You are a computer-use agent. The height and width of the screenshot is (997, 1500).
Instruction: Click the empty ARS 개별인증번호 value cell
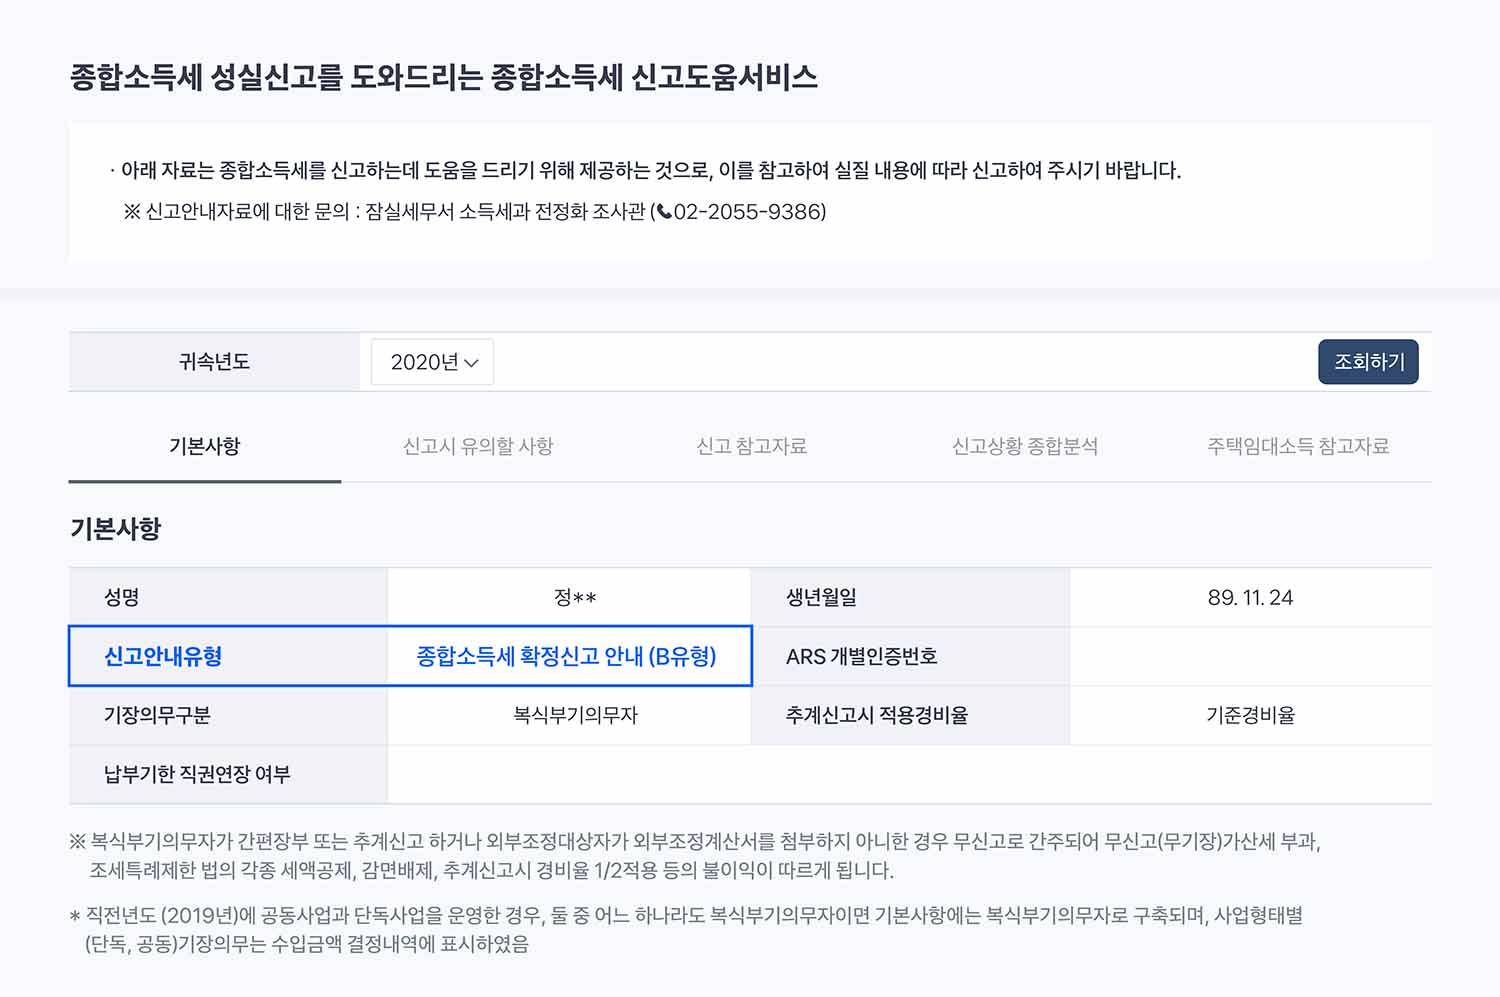tap(1250, 656)
